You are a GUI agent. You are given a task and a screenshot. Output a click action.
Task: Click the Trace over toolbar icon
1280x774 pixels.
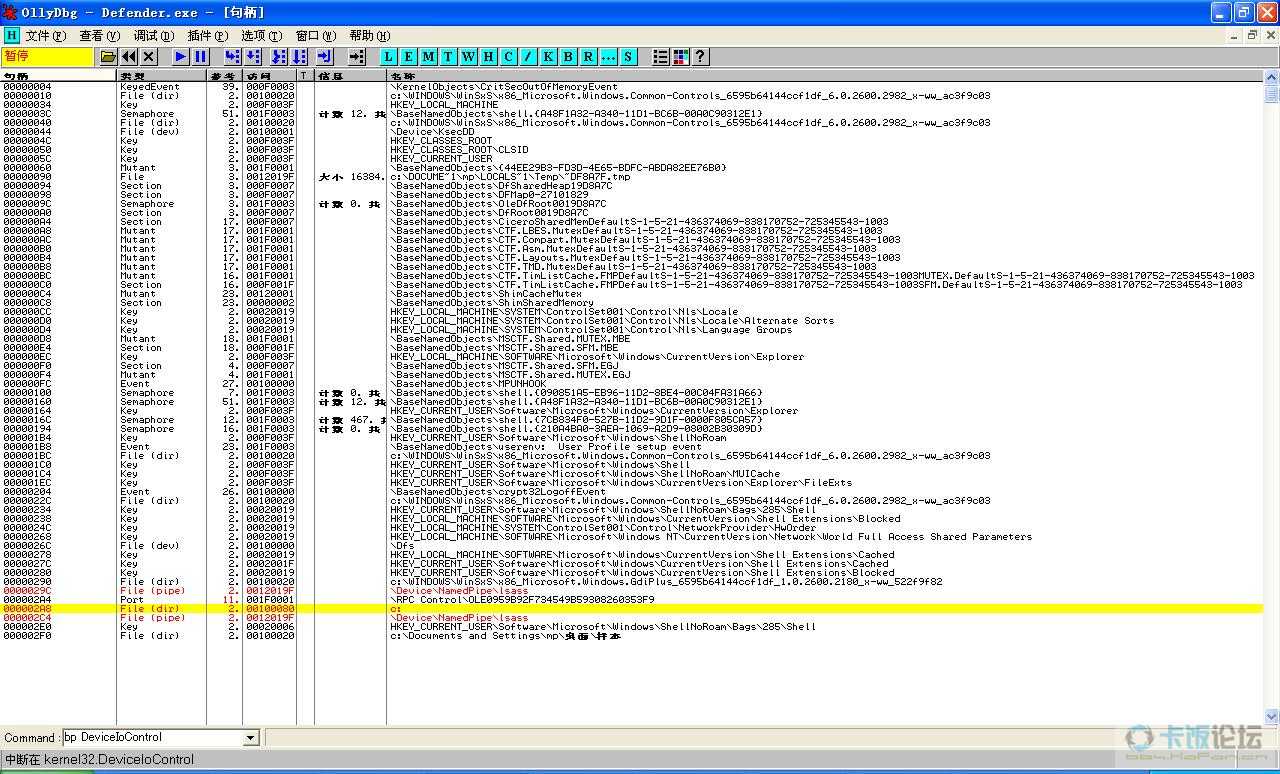(299, 57)
